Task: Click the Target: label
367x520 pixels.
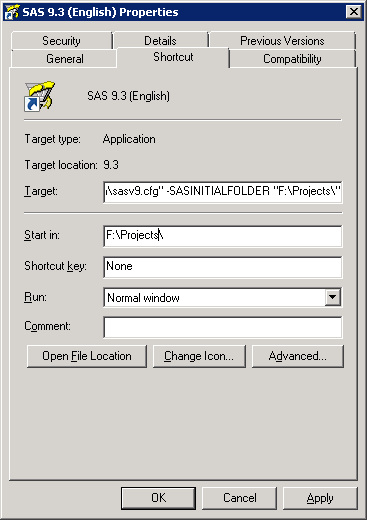Action: pos(41,191)
